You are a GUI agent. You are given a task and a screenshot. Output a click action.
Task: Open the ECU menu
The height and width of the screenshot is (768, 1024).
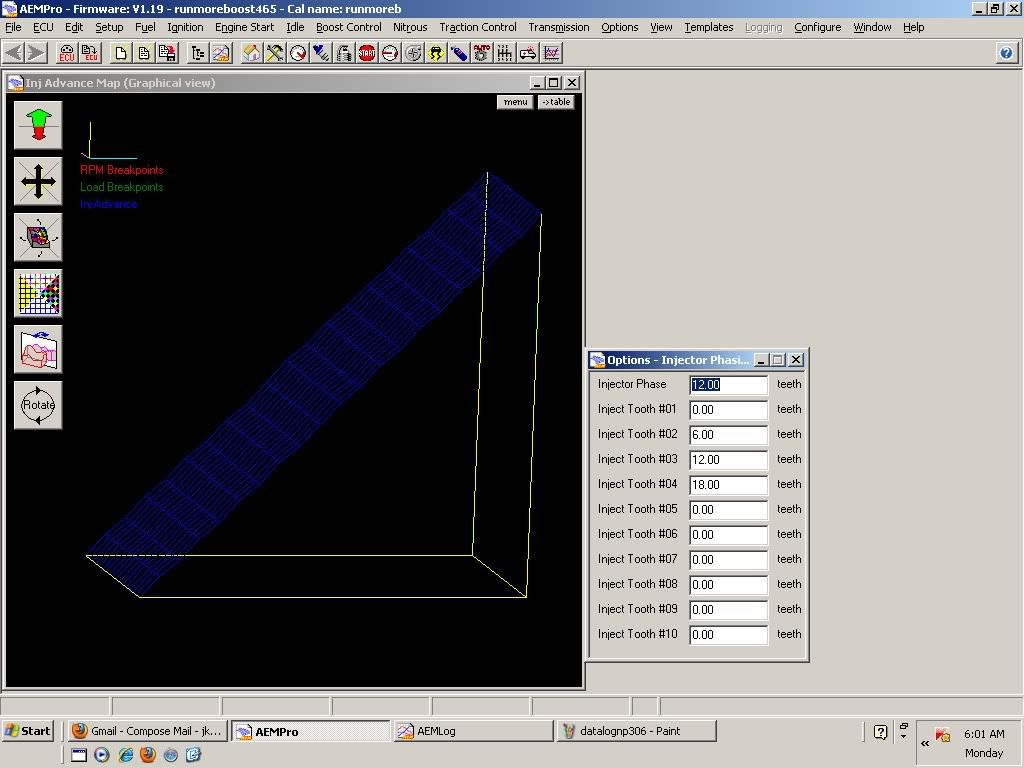pyautogui.click(x=43, y=27)
